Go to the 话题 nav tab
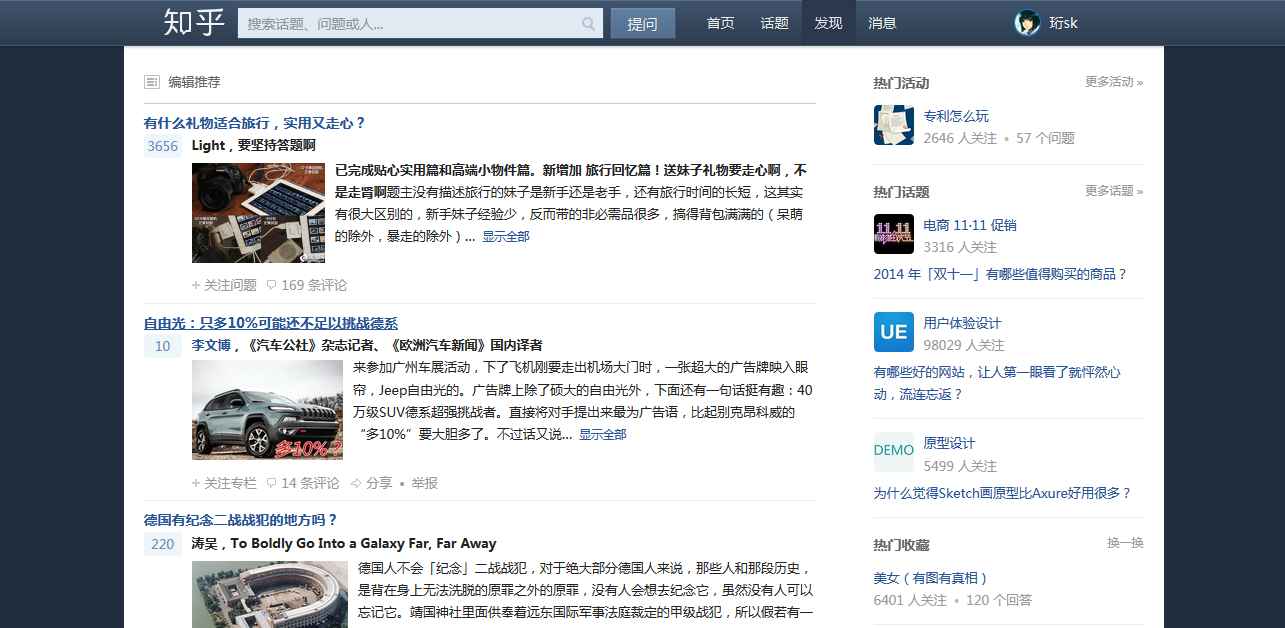This screenshot has height=628, width=1285. pos(774,23)
